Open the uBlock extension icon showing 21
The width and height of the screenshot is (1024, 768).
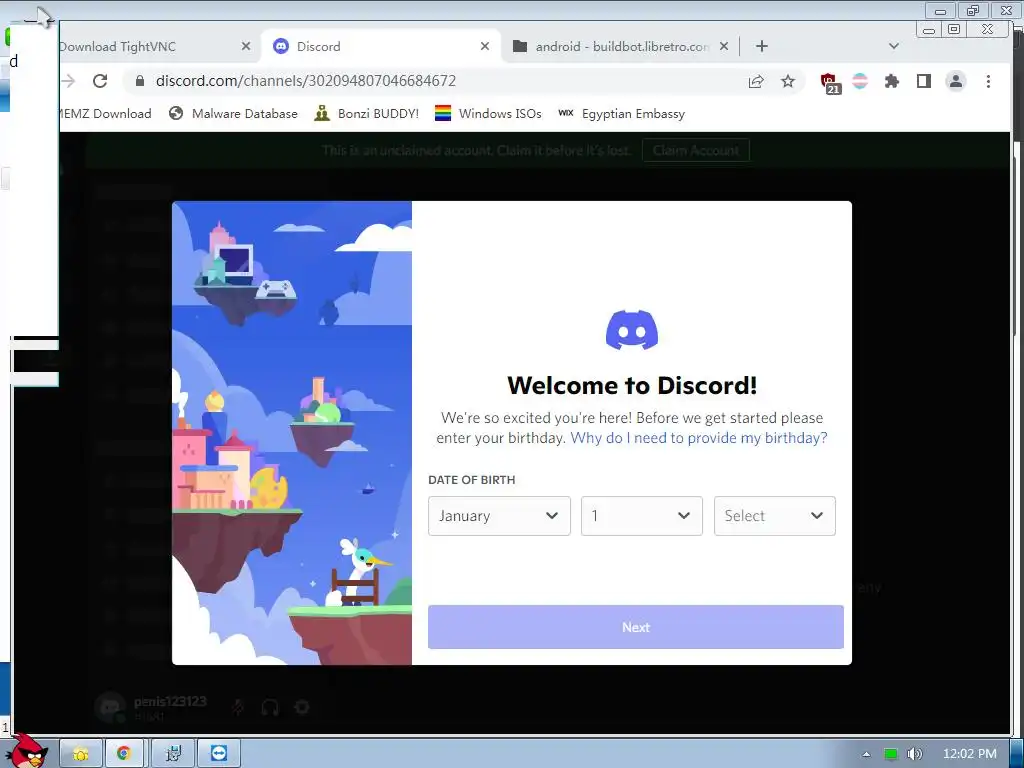coord(829,83)
